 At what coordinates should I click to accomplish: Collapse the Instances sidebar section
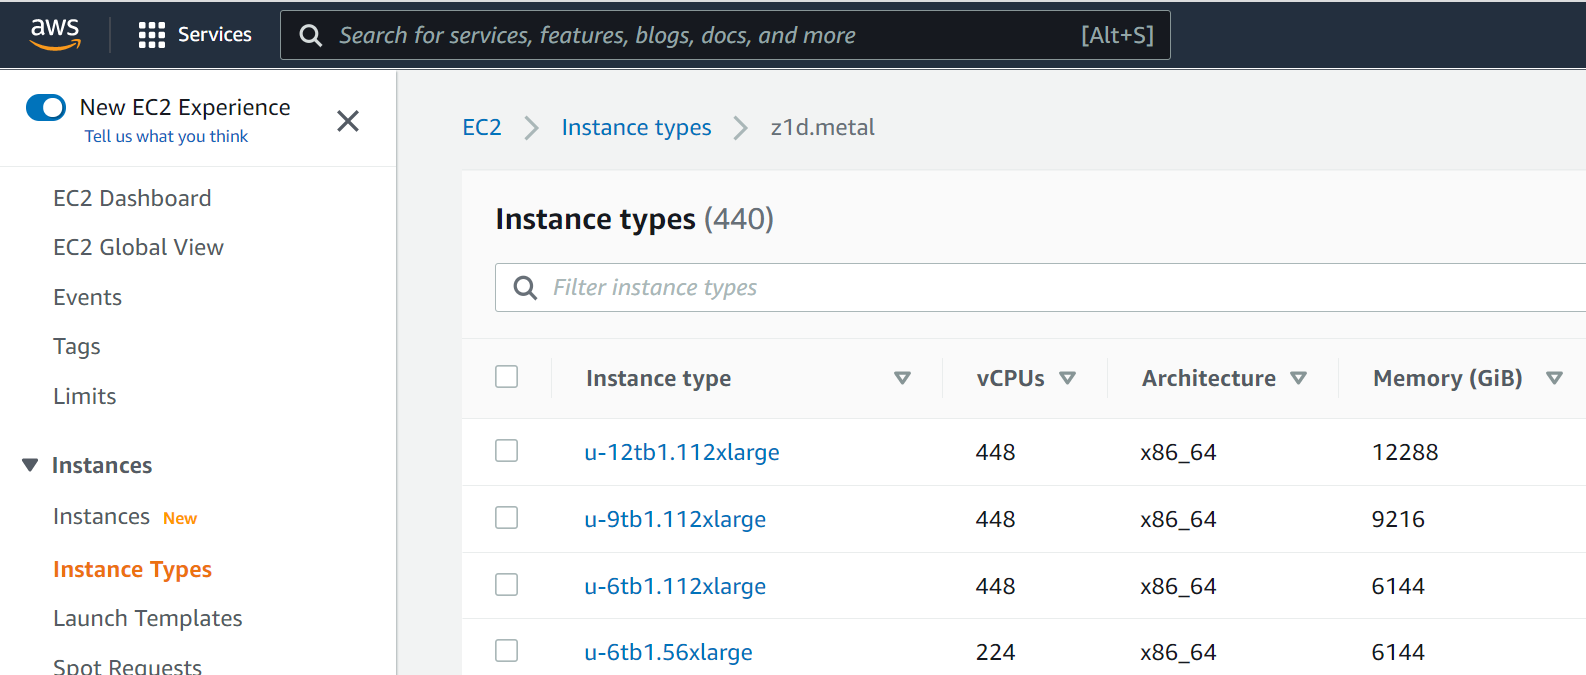pyautogui.click(x=30, y=465)
